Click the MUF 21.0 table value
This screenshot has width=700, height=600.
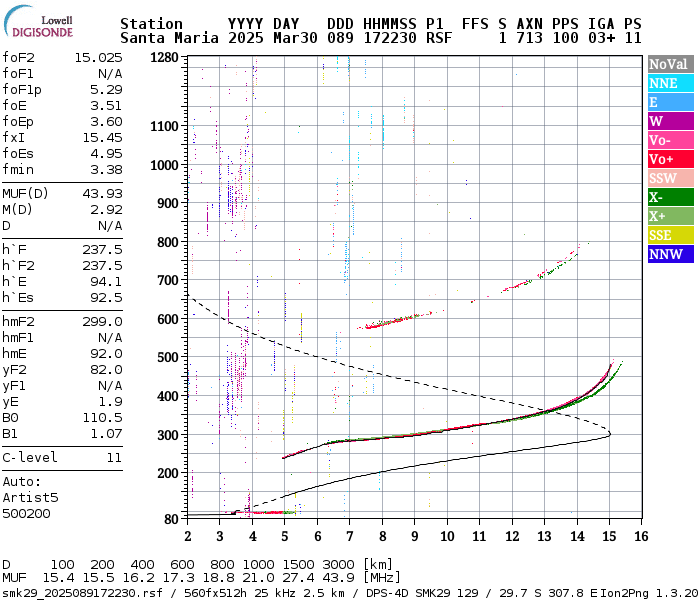coord(258,578)
